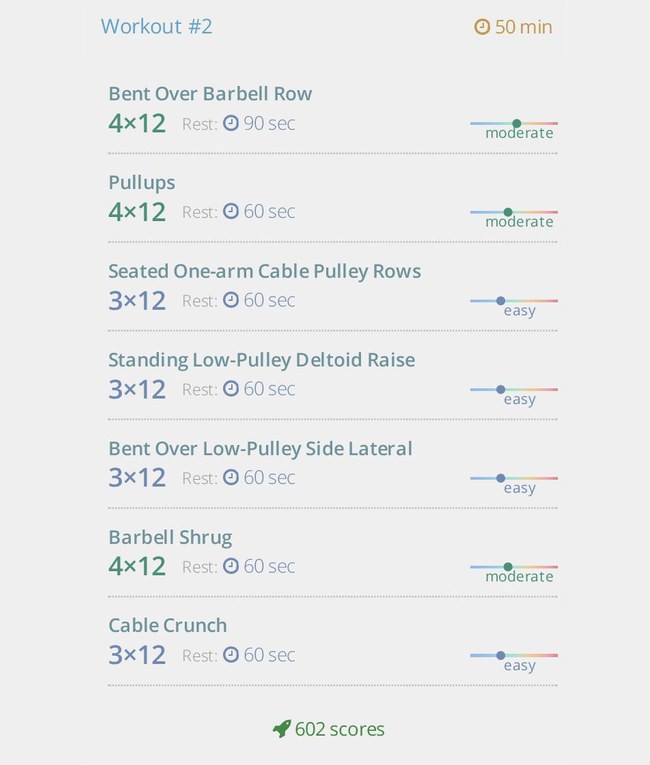Click the rest clock icon for Standing Low-Pulley Deltoid Raise
This screenshot has height=765, width=650.
(x=231, y=389)
